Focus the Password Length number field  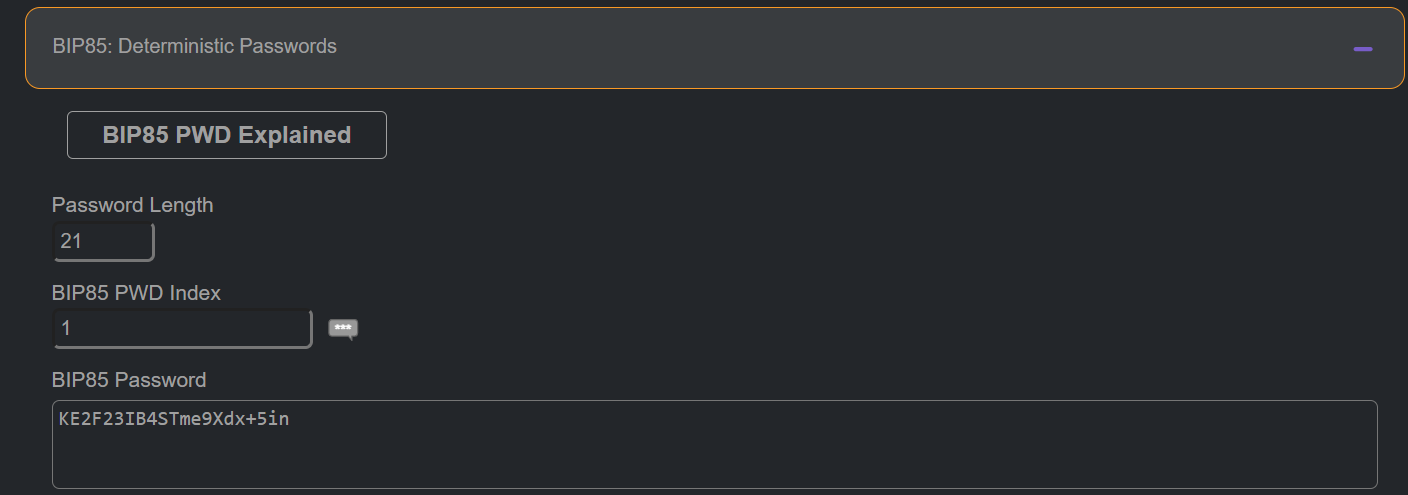(103, 242)
